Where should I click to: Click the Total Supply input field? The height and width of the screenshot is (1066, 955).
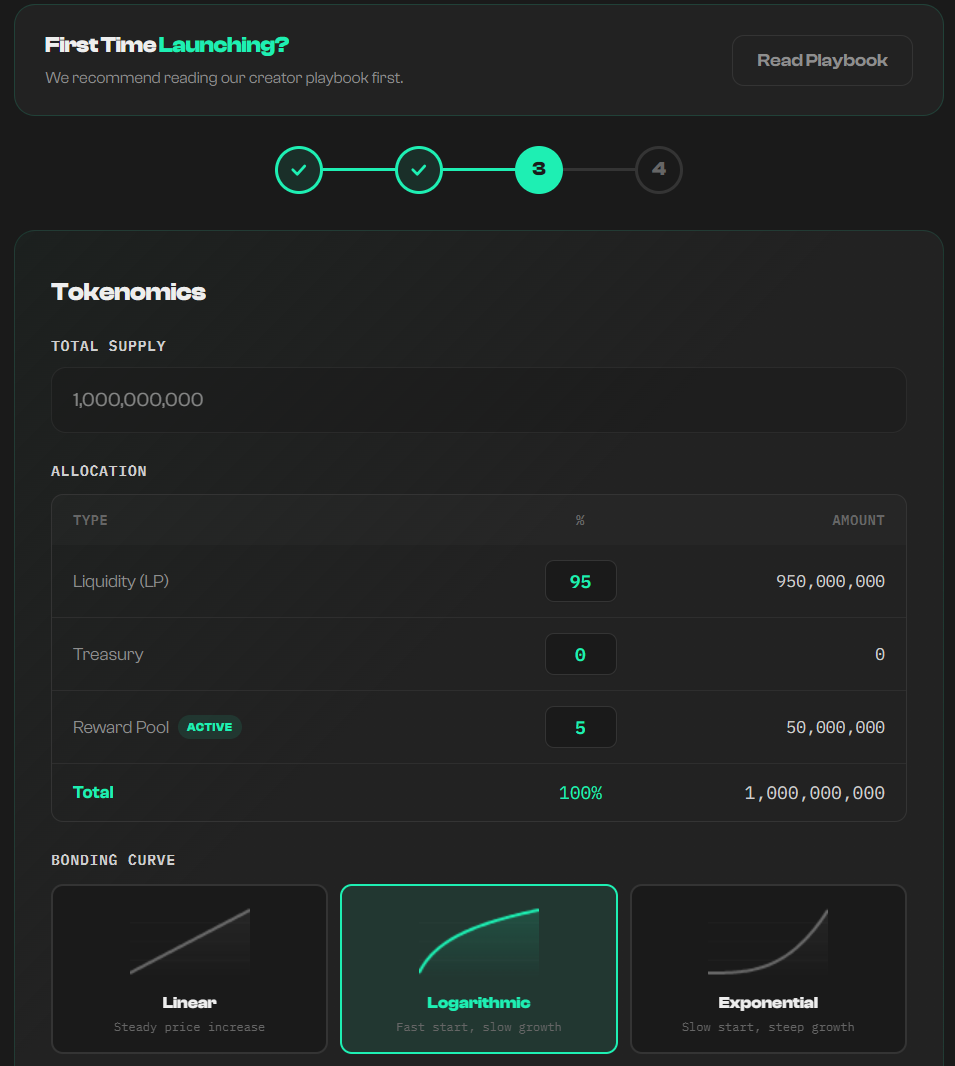click(479, 400)
